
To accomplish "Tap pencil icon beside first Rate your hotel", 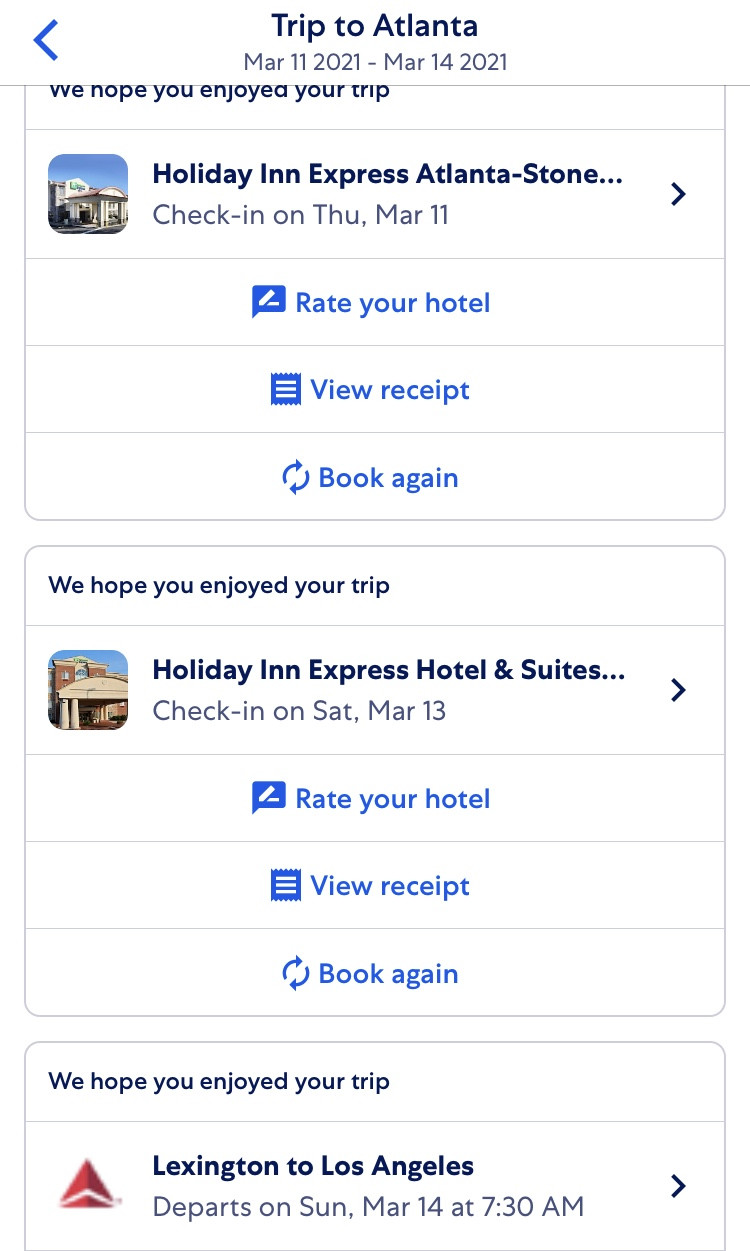I will pos(268,302).
